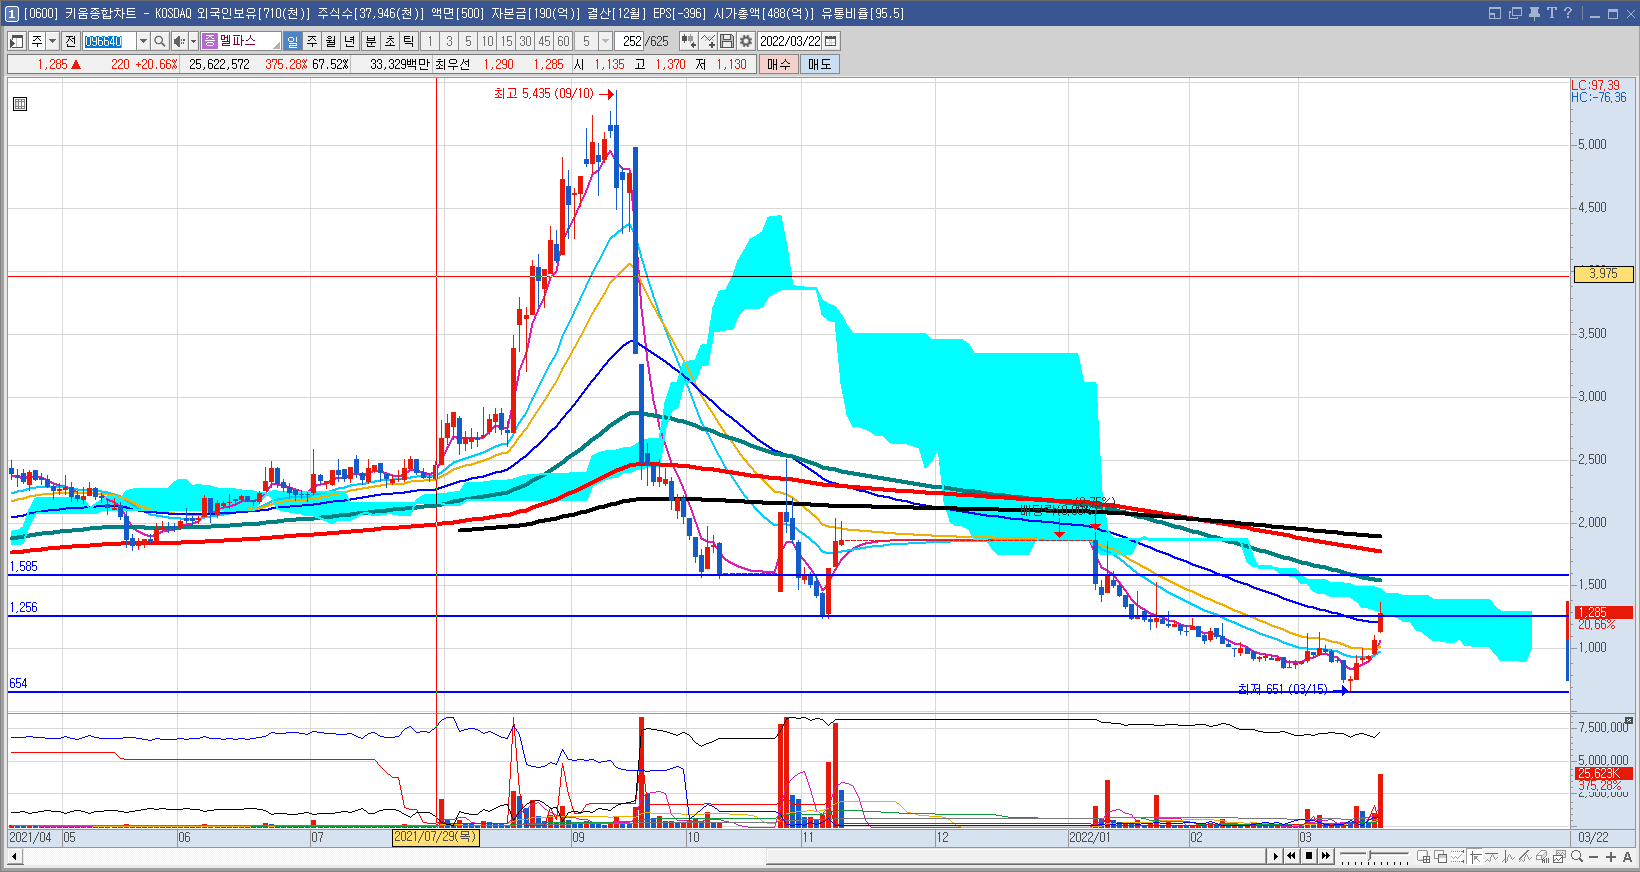The image size is (1640, 872).
Task: Select the 10 interval button
Action: 487,41
